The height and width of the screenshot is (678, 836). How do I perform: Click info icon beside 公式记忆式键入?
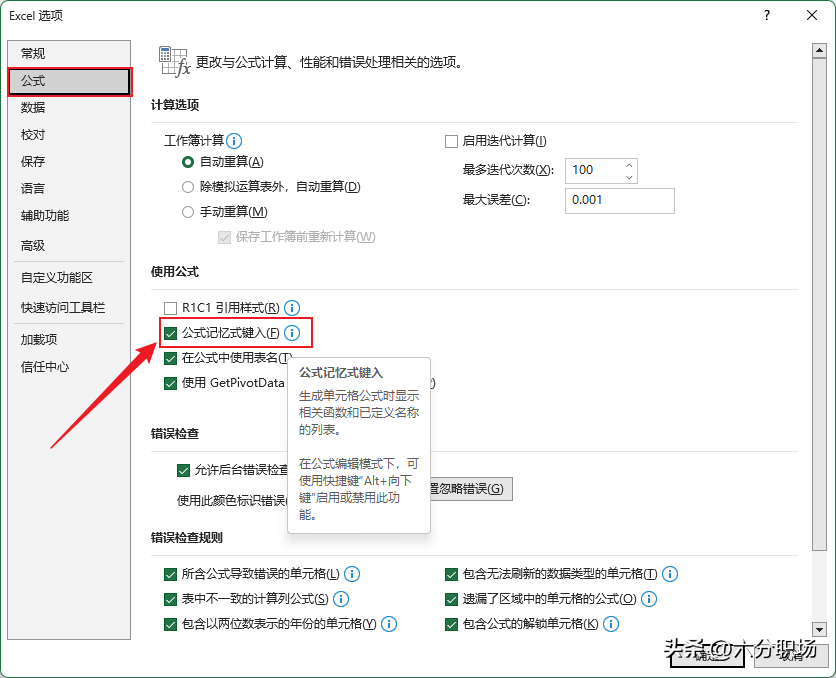[292, 333]
